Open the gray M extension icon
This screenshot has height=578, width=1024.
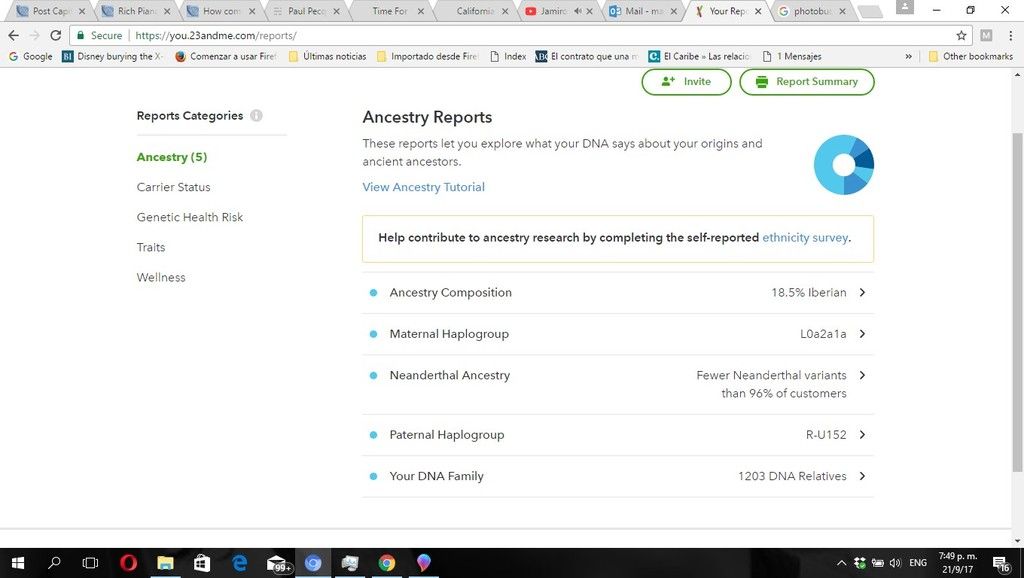(986, 35)
